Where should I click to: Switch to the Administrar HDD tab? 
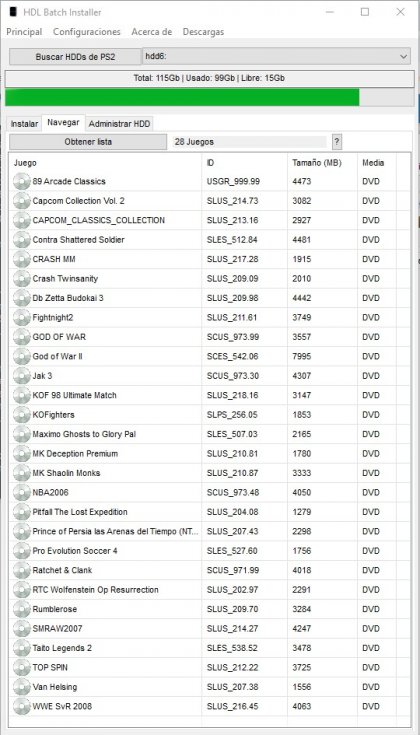[x=120, y=124]
